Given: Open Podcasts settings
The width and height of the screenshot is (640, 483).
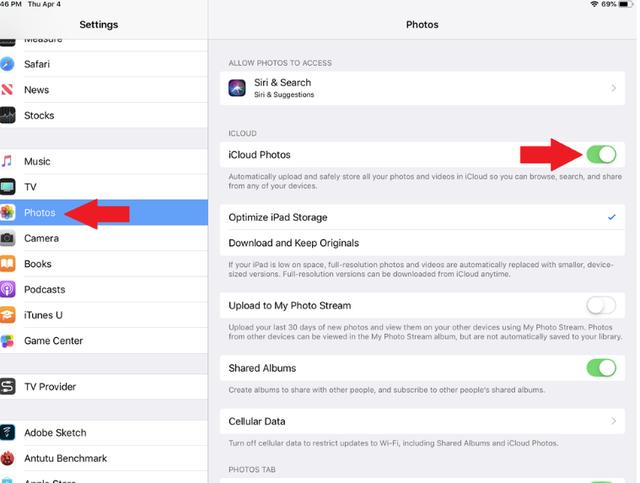Looking at the screenshot, I should 104,289.
